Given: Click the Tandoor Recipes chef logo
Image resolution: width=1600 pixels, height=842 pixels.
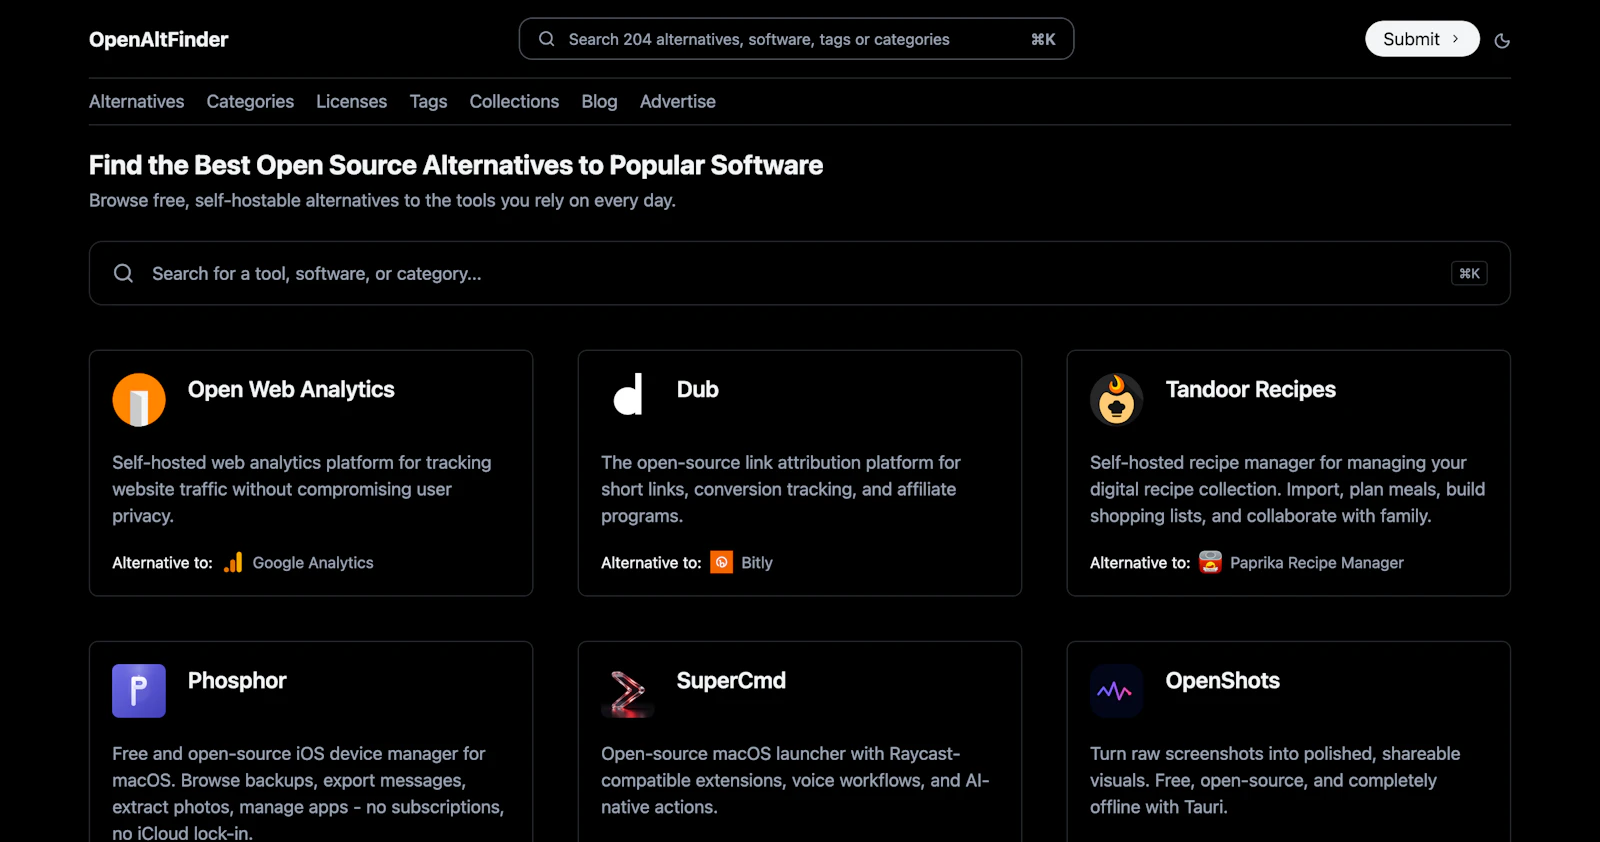Looking at the screenshot, I should (x=1116, y=400).
